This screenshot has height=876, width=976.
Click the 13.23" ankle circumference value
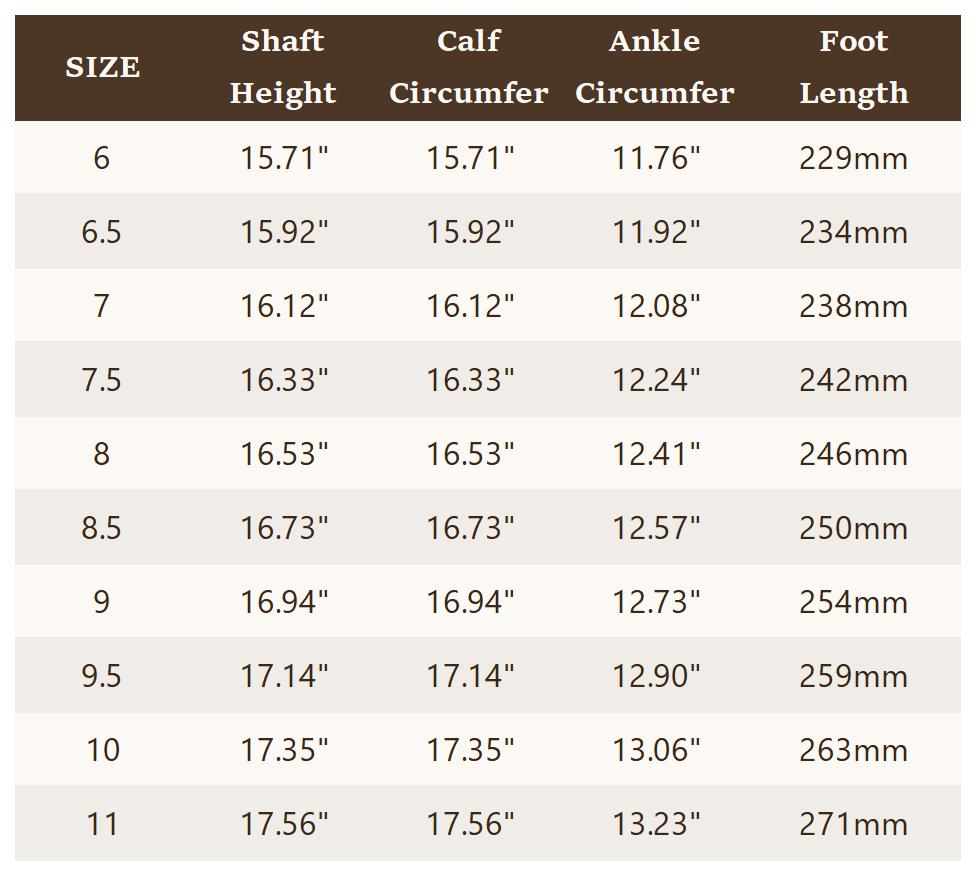pyautogui.click(x=656, y=824)
